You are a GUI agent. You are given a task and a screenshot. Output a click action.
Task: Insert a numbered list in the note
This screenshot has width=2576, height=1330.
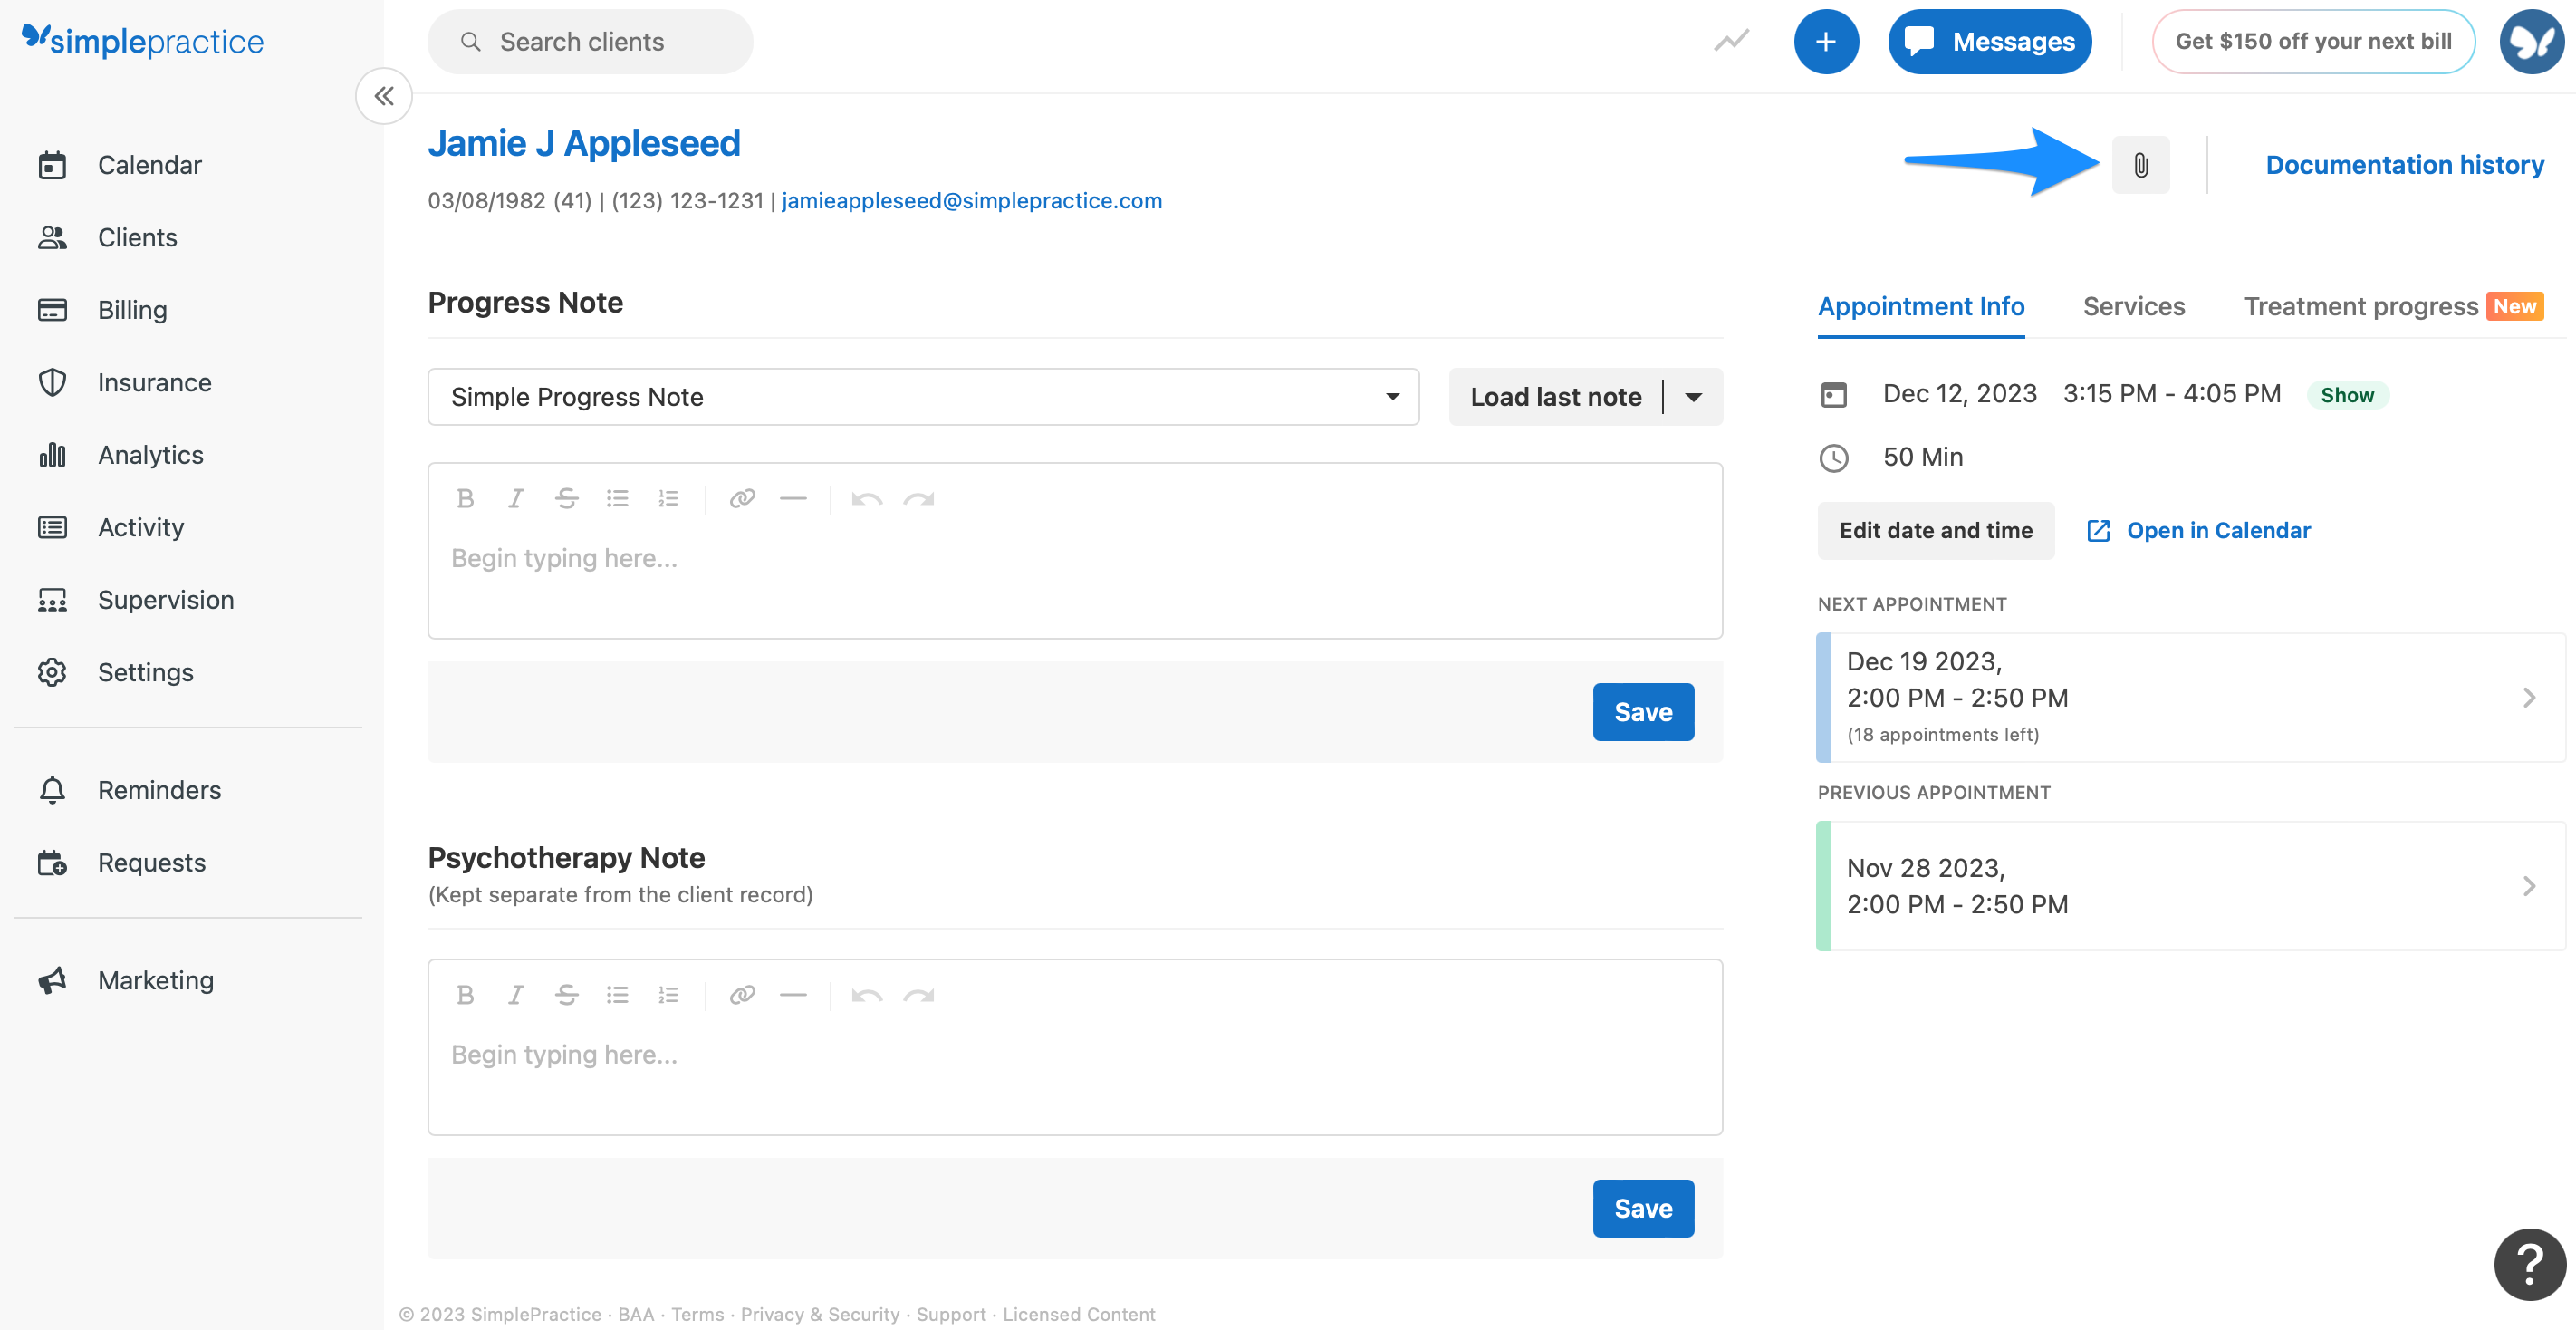pyautogui.click(x=668, y=497)
